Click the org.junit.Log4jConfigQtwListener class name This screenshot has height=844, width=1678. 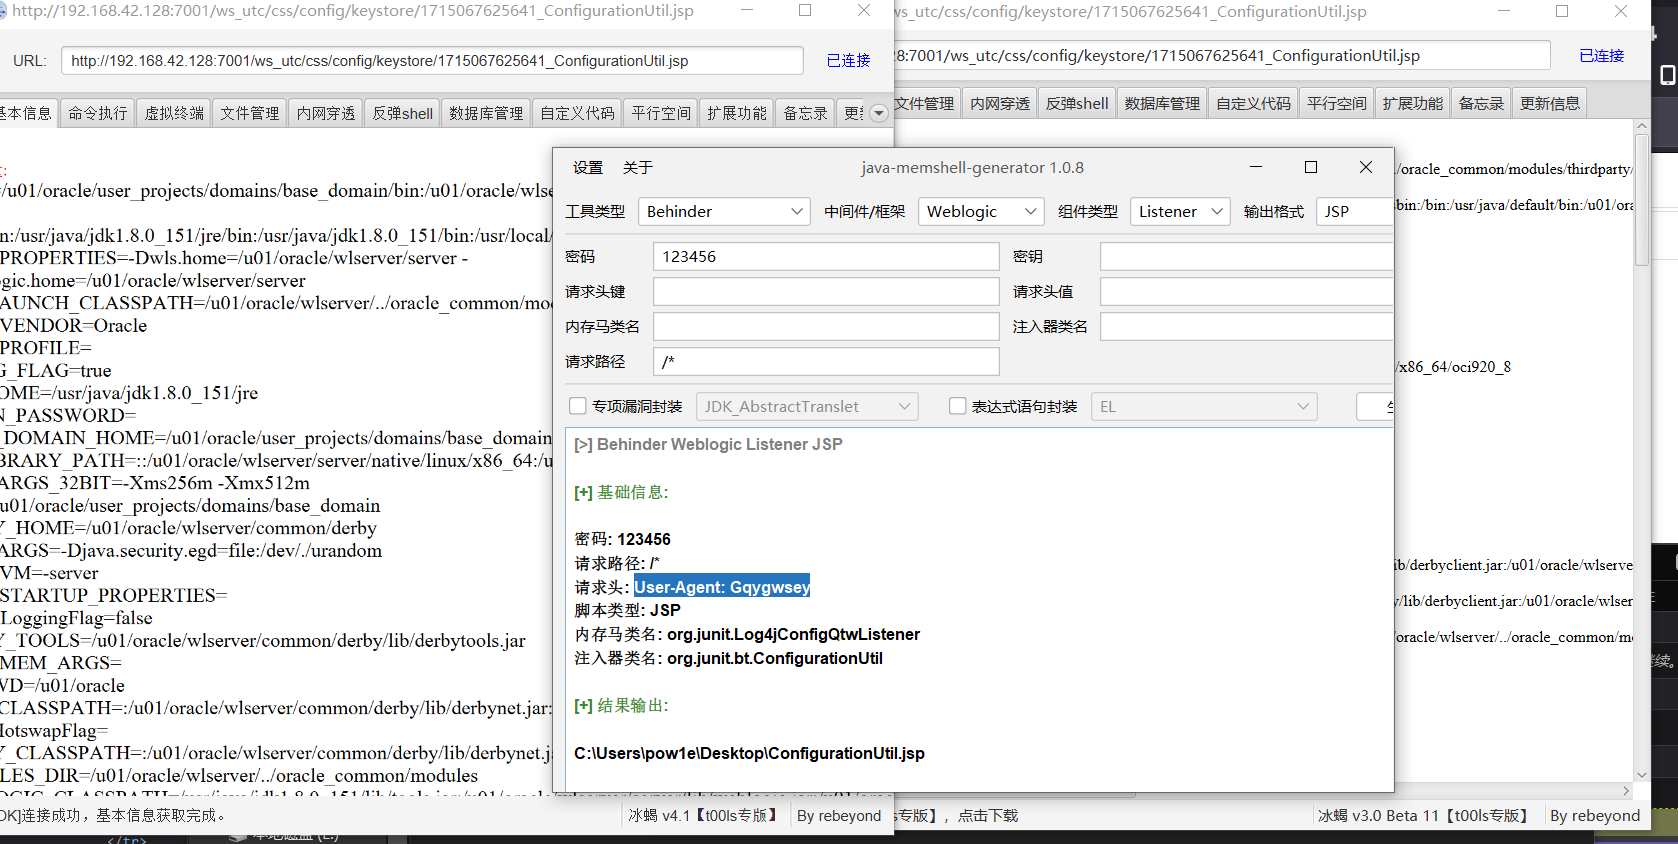(793, 634)
